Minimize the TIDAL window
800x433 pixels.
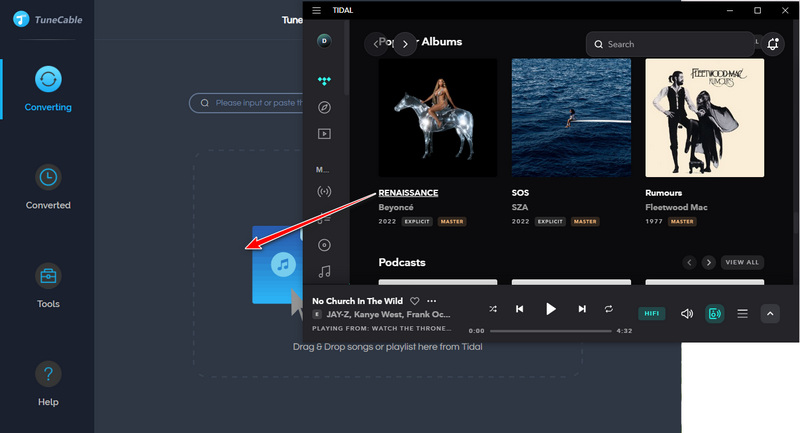pyautogui.click(x=730, y=10)
